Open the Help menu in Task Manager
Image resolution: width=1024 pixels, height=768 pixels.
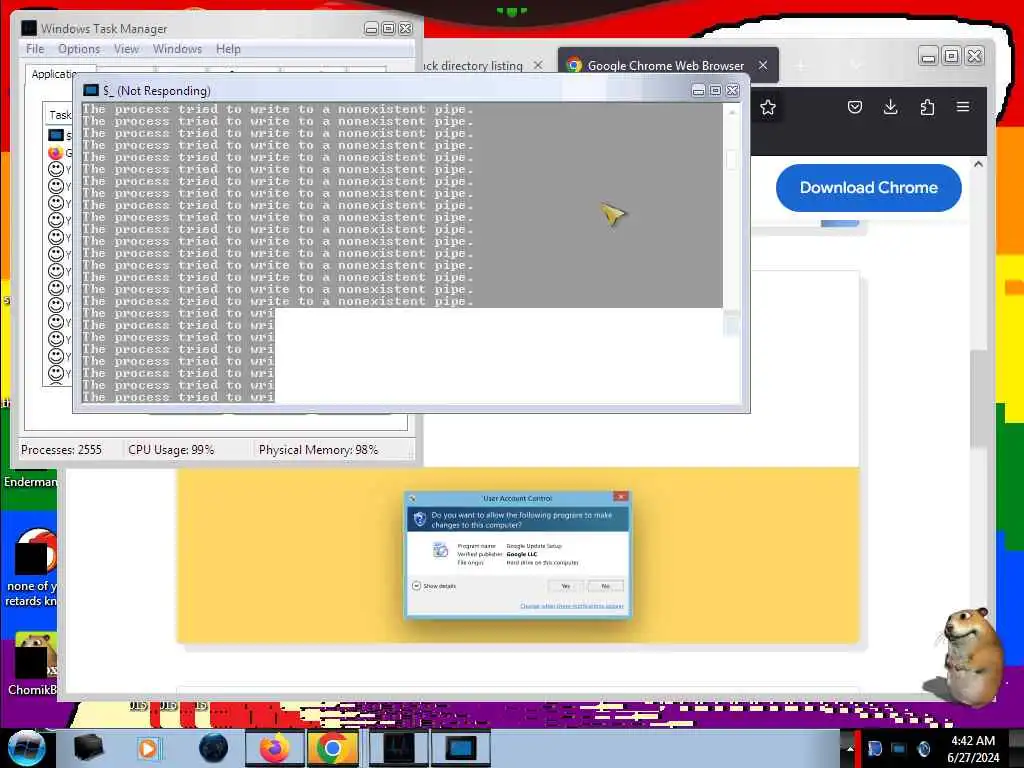(x=228, y=49)
